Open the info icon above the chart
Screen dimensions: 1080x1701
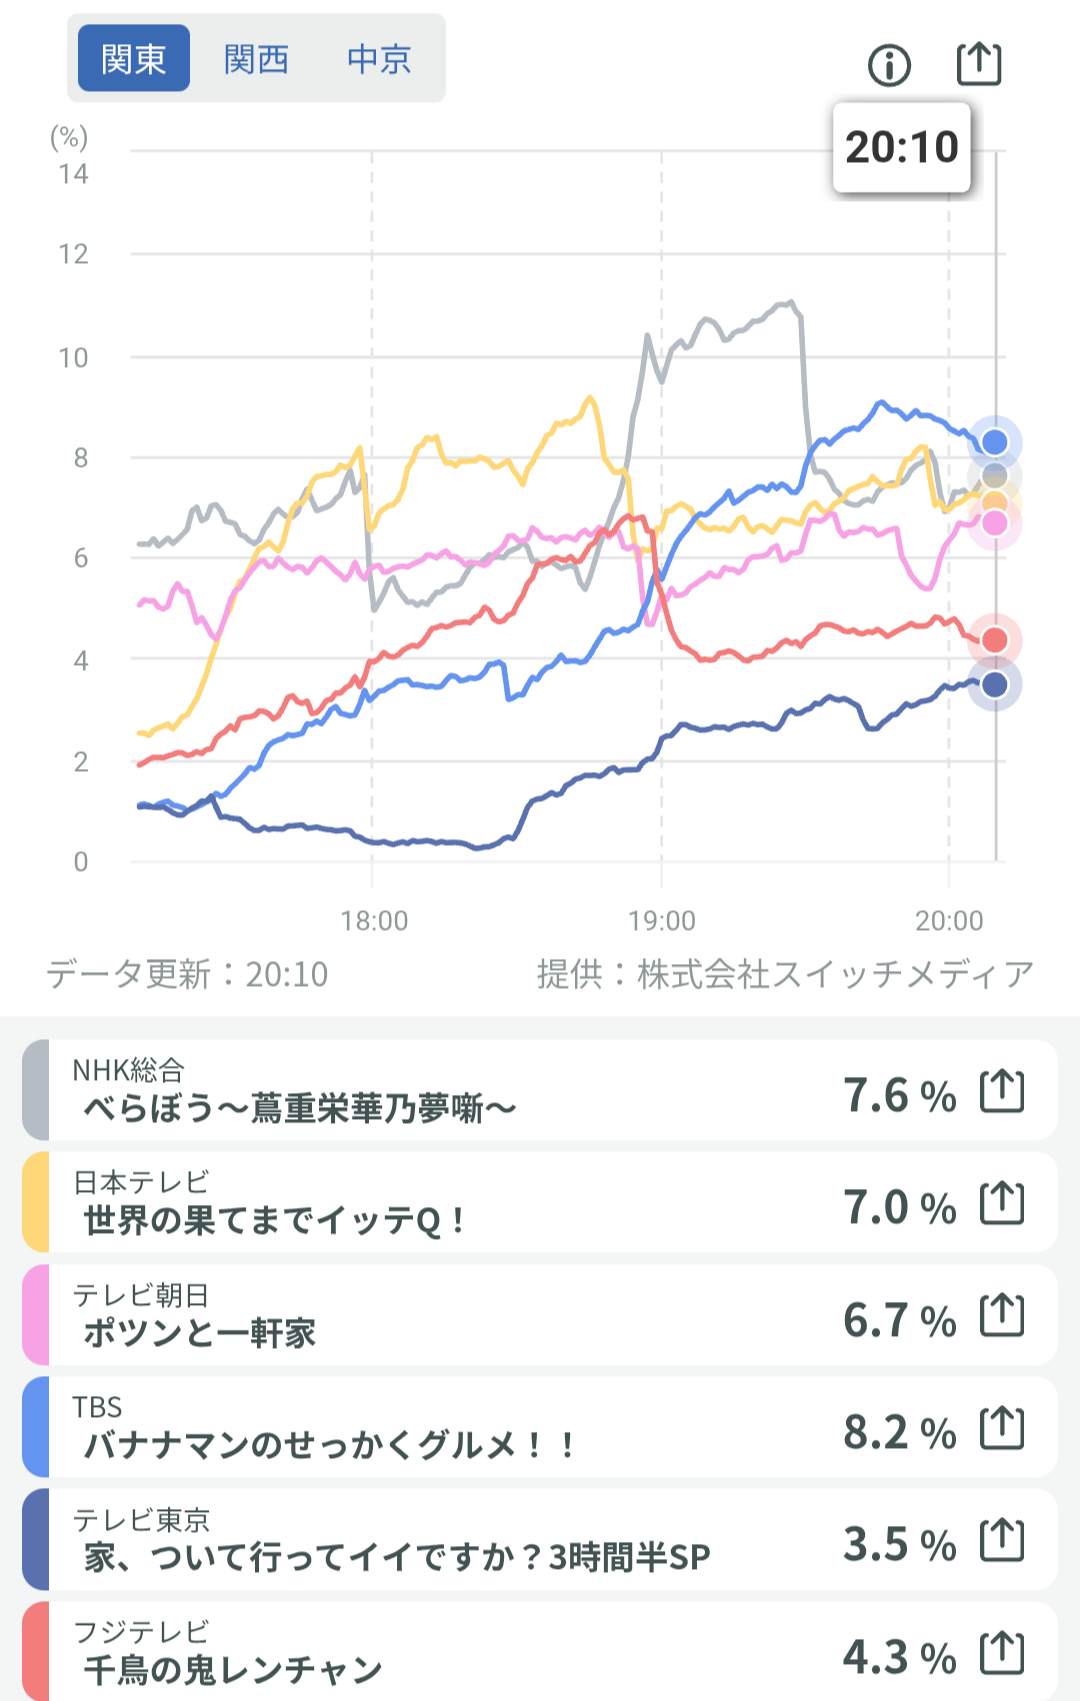889,66
